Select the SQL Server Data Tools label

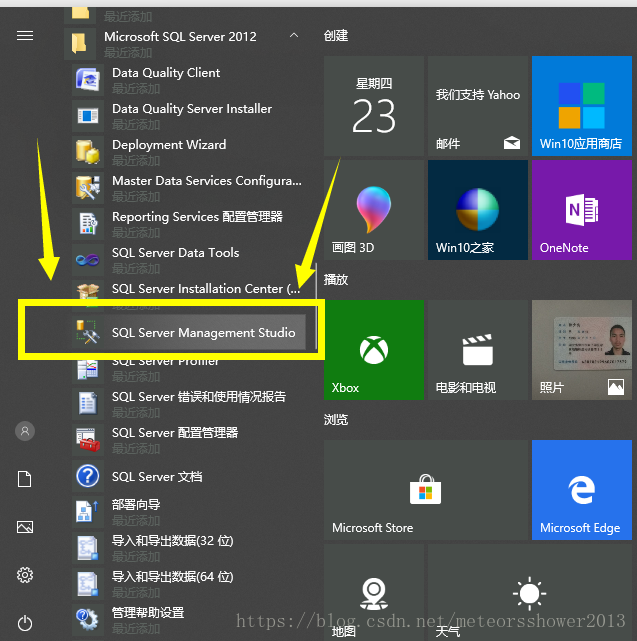(175, 253)
